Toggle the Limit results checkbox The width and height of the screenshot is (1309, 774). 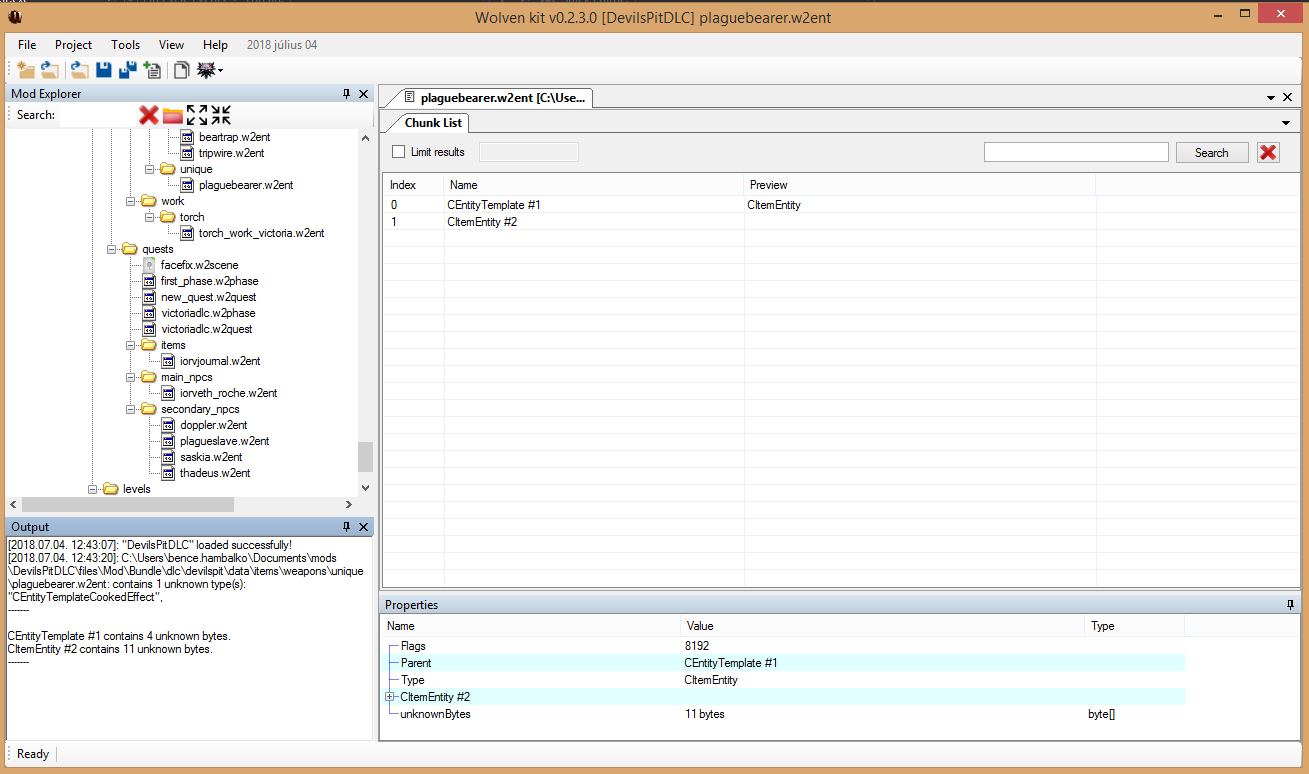point(399,152)
